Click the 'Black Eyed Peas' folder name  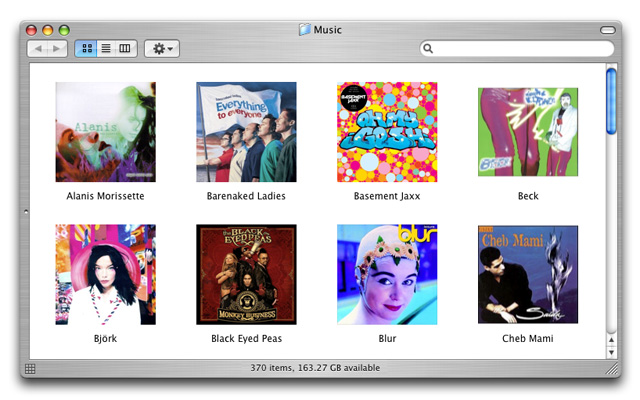(x=246, y=339)
